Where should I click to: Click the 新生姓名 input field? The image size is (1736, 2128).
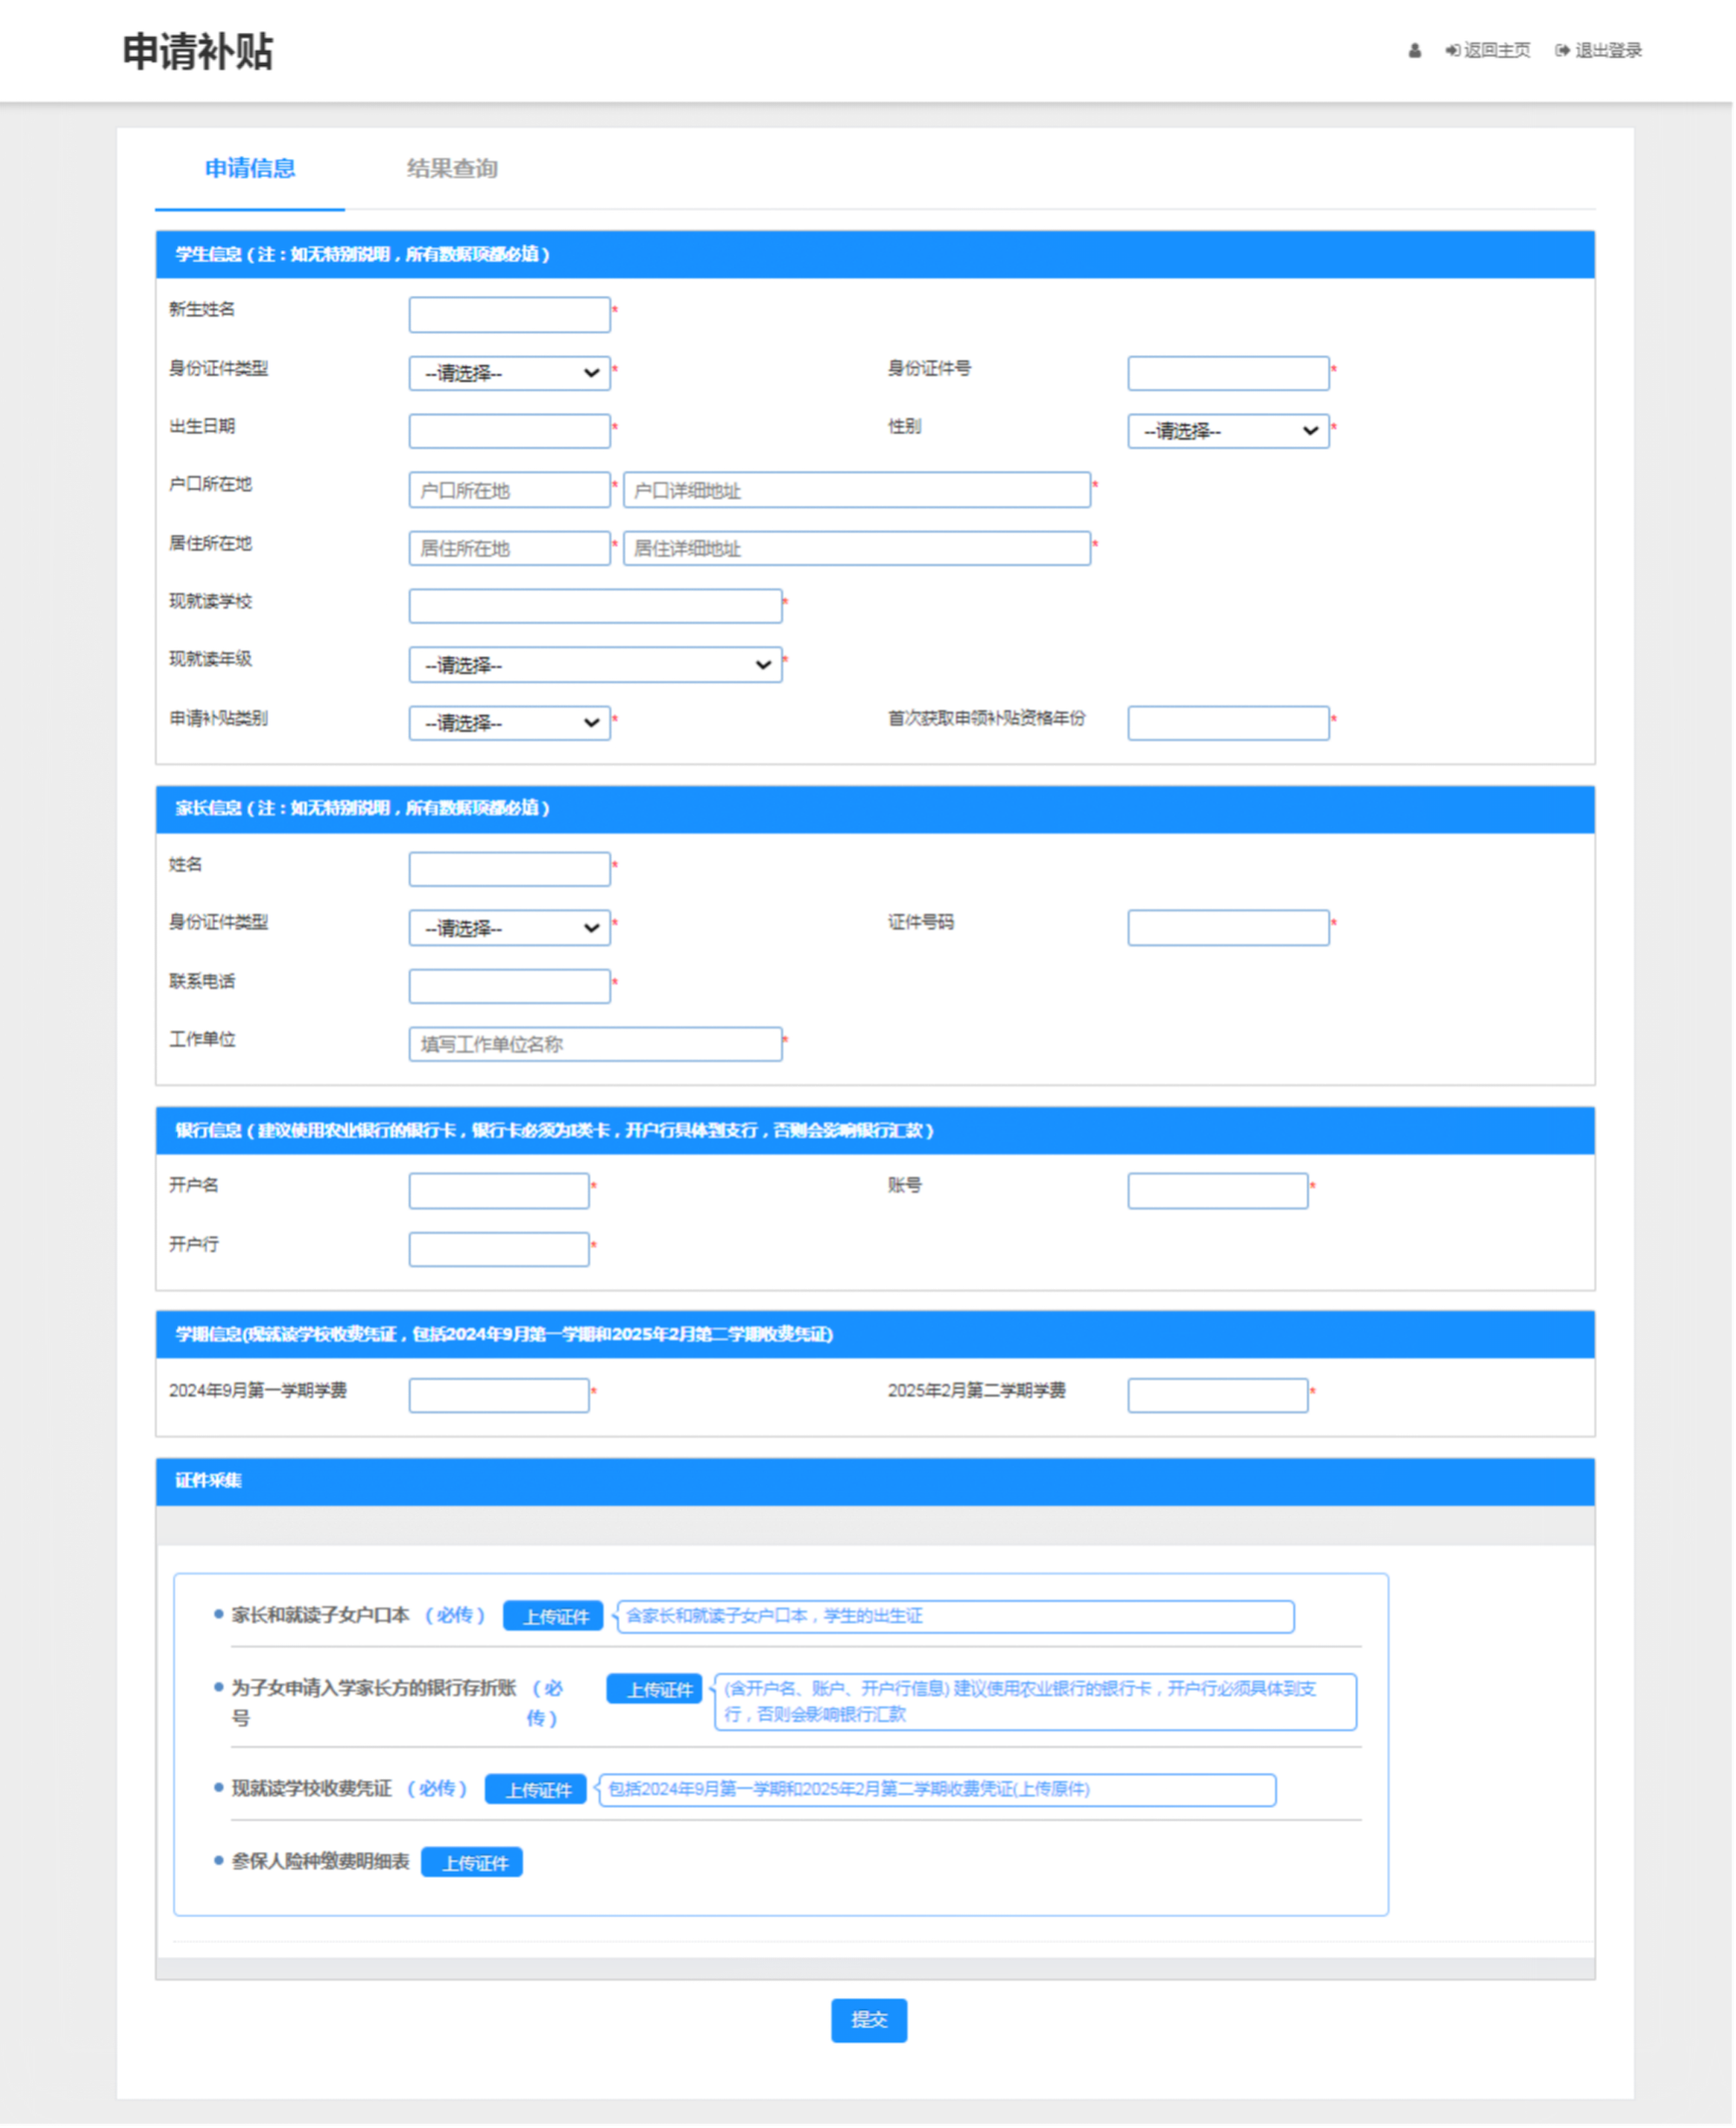509,315
